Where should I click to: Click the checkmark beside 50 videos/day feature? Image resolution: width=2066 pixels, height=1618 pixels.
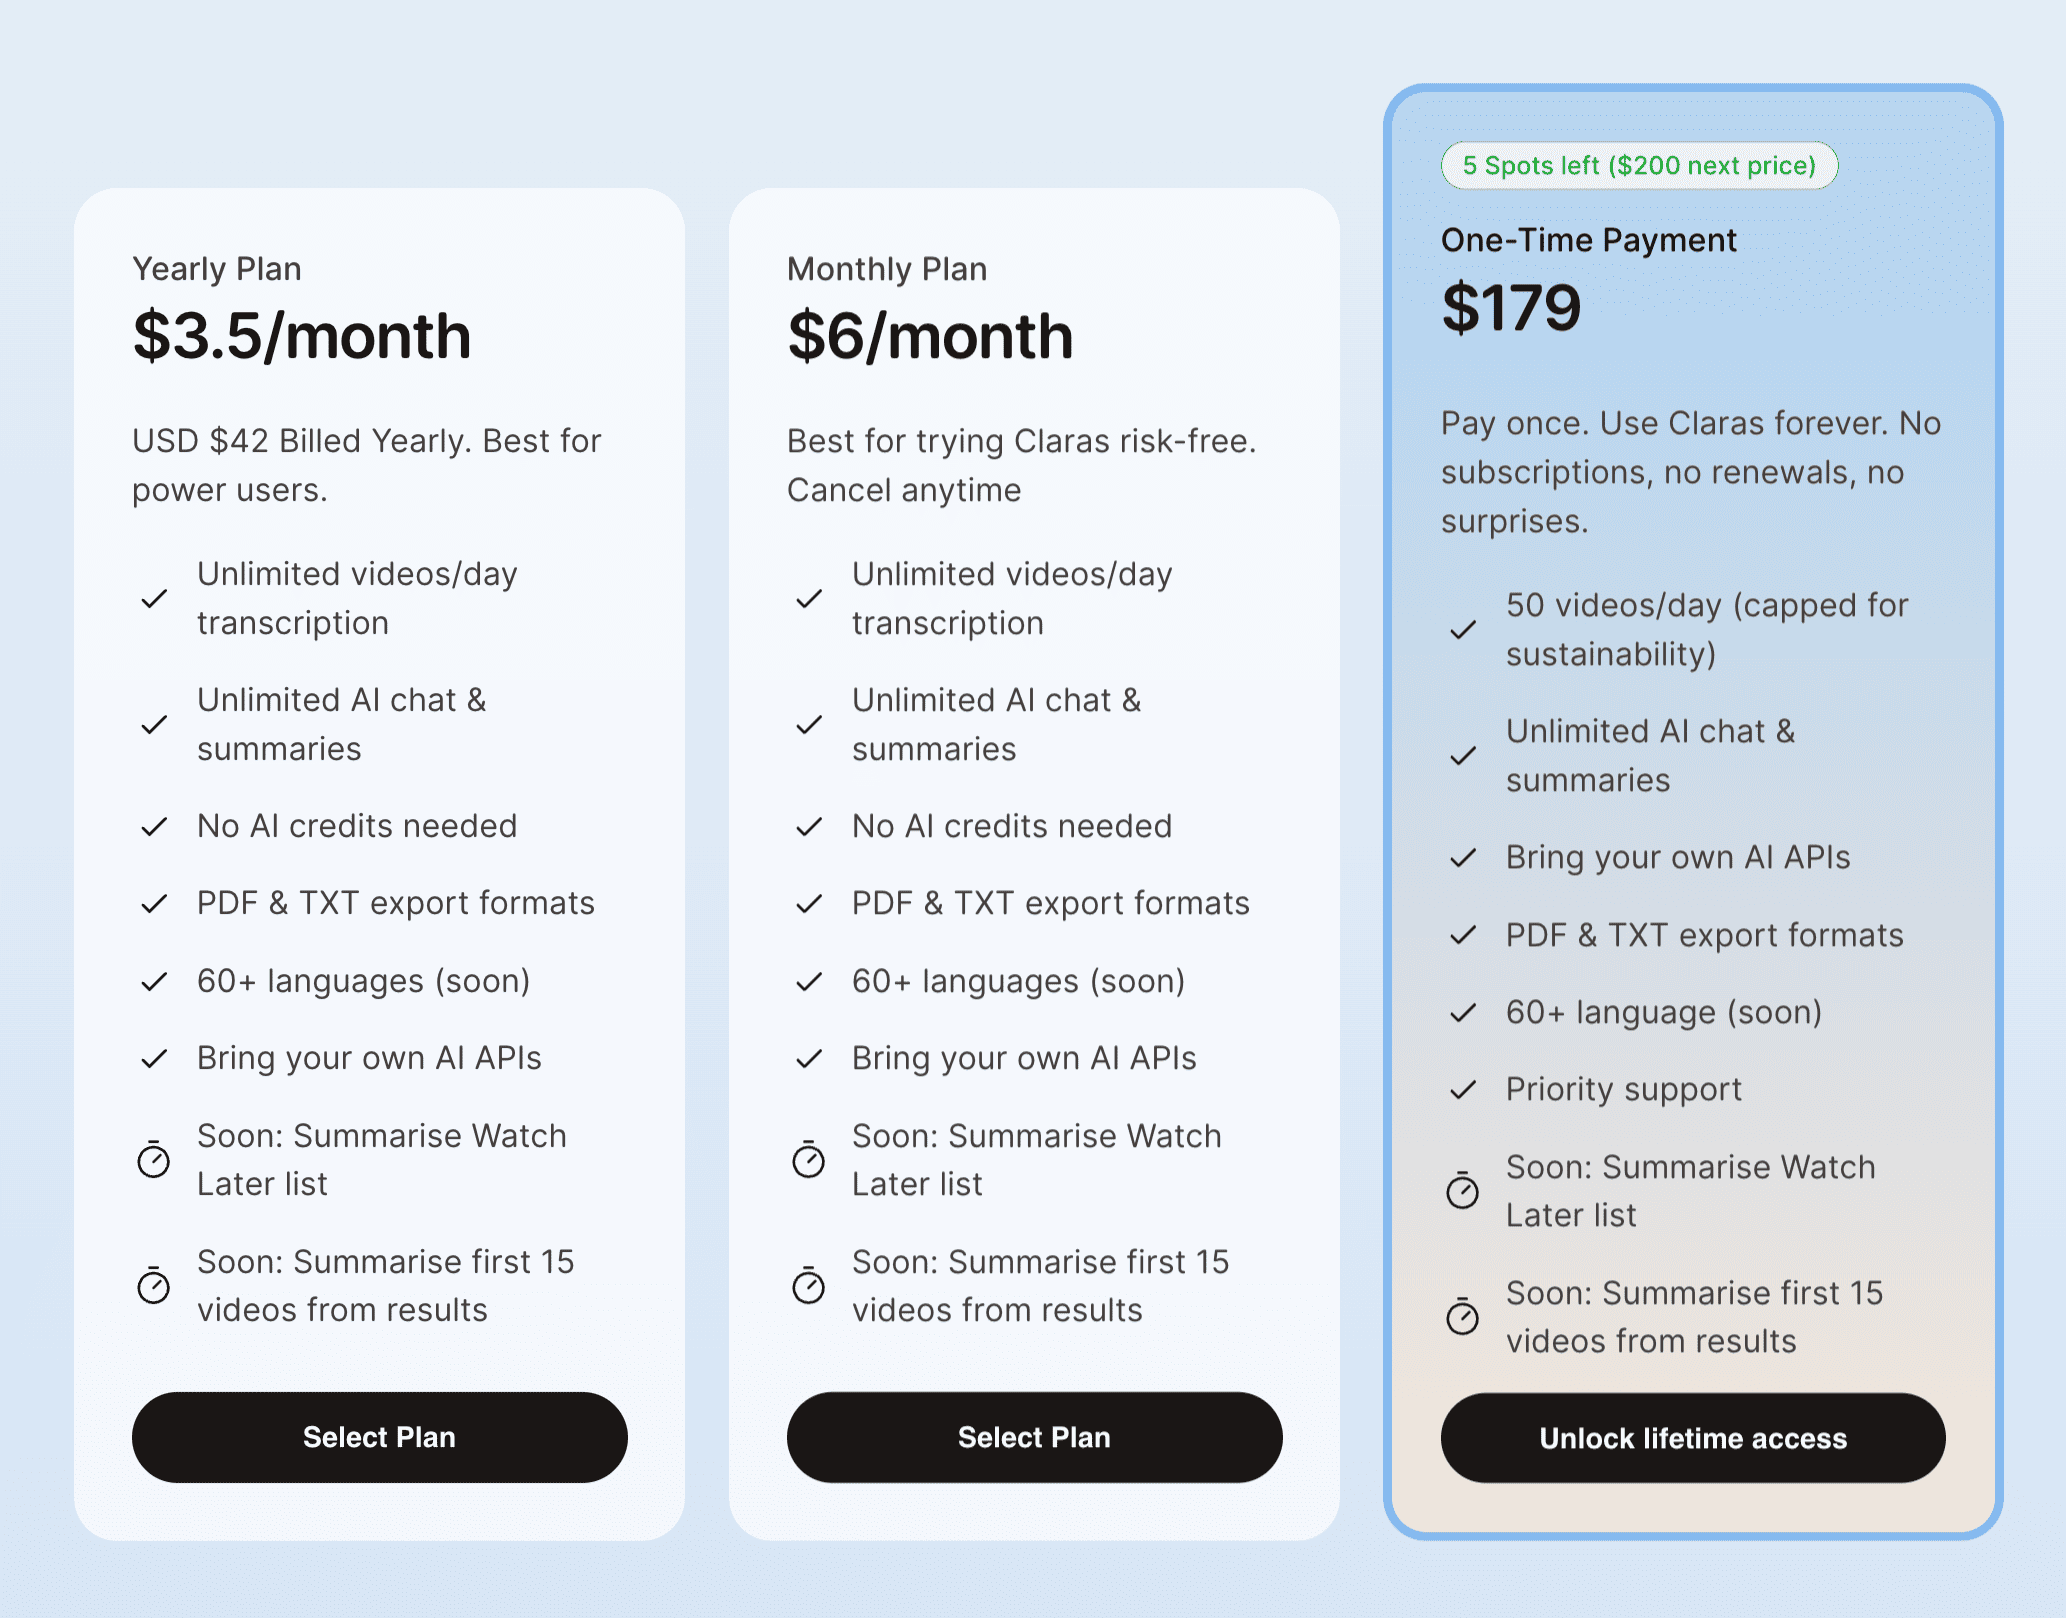tap(1463, 629)
